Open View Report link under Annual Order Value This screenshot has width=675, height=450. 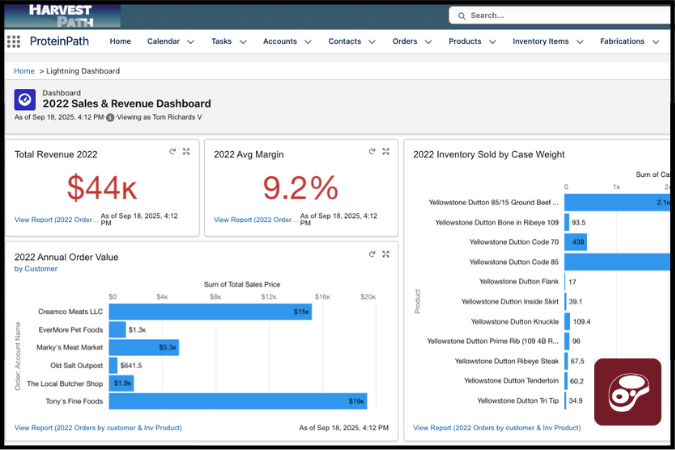[x=98, y=428]
